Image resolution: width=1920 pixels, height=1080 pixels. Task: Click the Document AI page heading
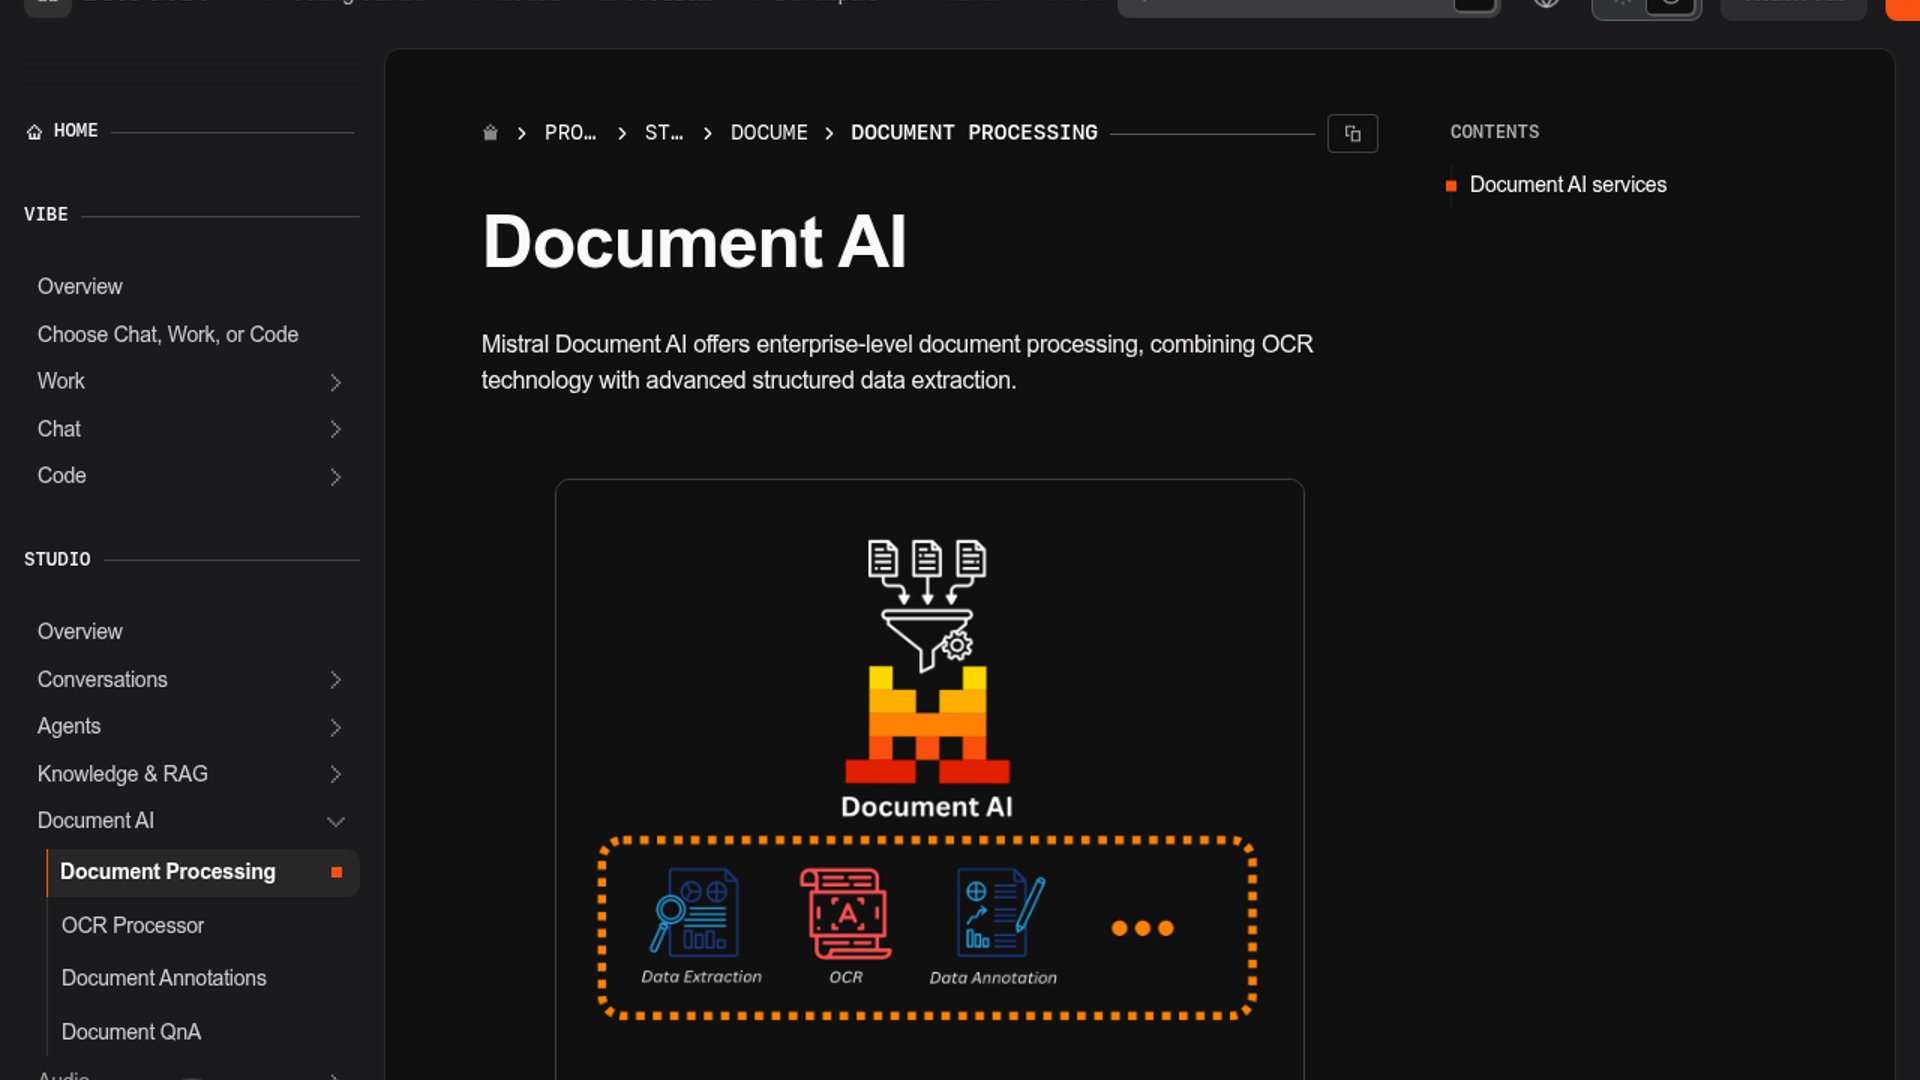pos(694,242)
